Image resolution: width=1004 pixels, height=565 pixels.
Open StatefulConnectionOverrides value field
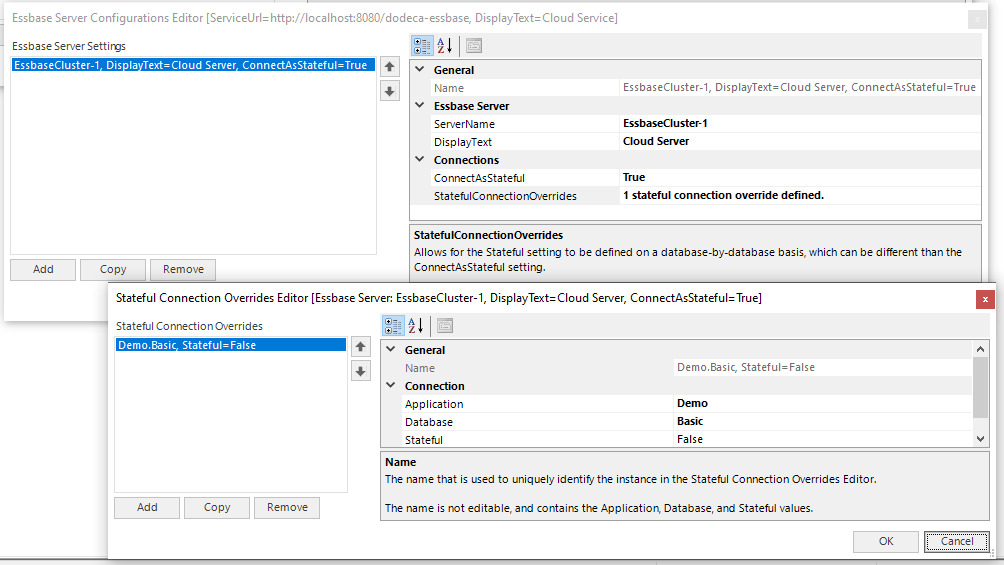click(x=800, y=195)
